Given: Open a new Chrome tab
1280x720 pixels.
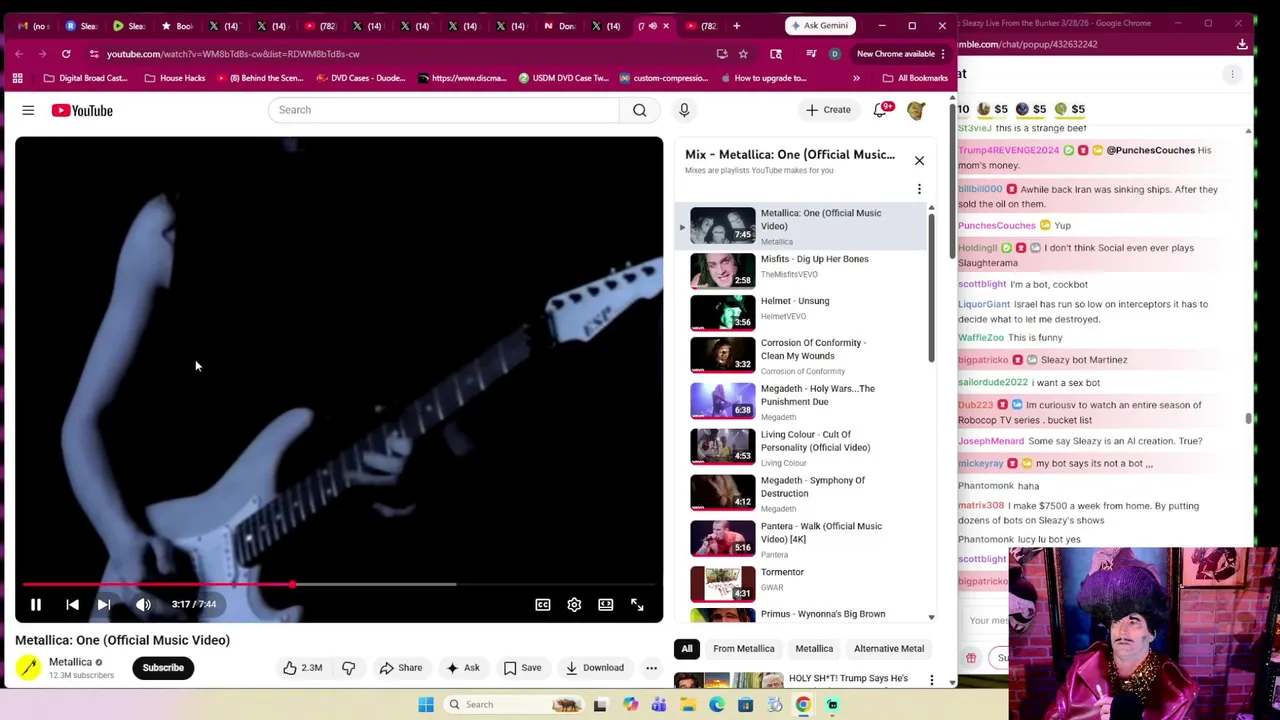Looking at the screenshot, I should 736,26.
